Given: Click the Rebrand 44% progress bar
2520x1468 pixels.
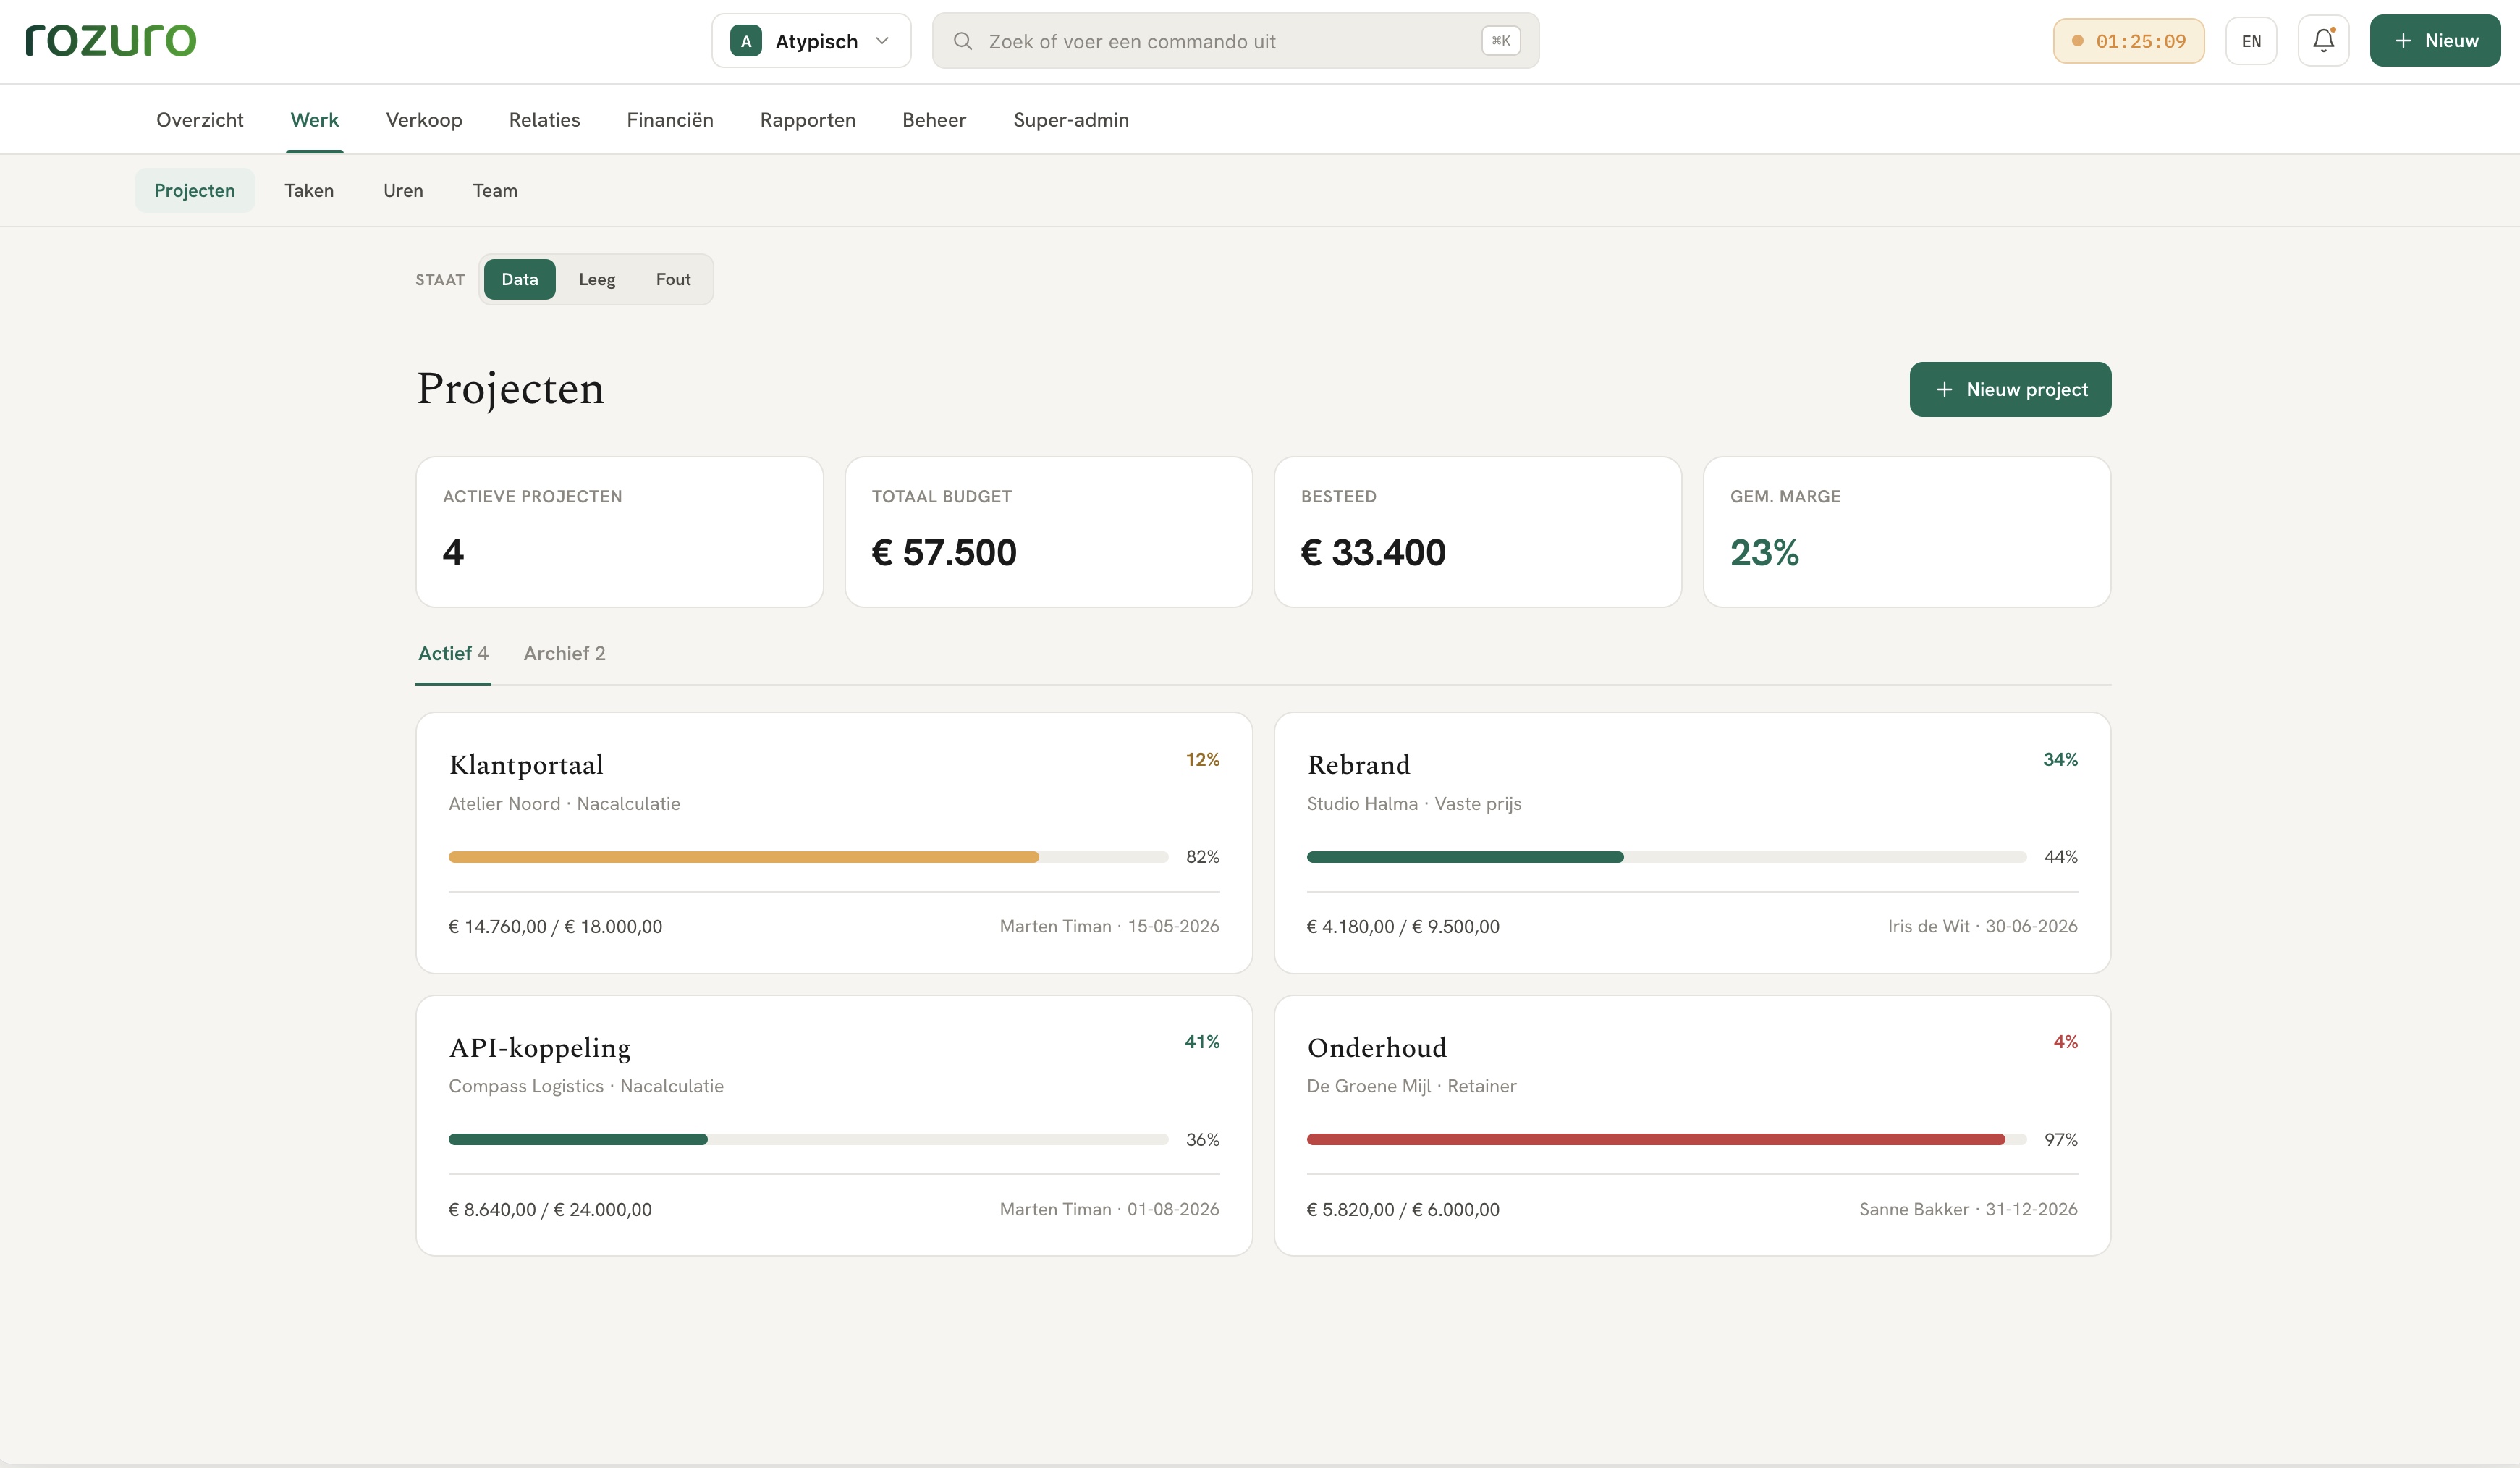Looking at the screenshot, I should (x=1666, y=857).
